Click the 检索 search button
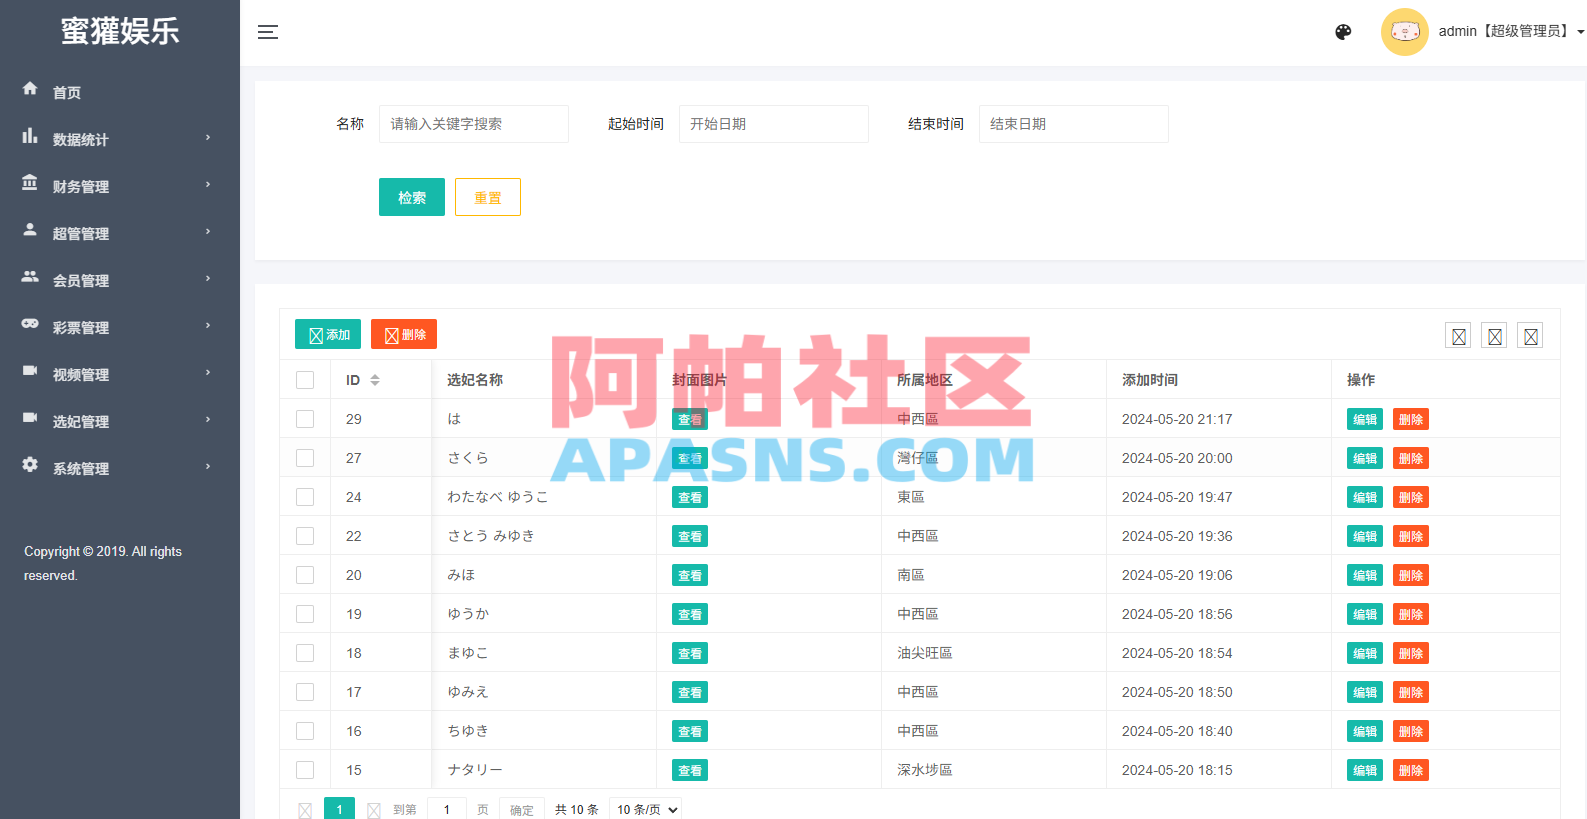Screen dimensions: 1587x819 click(412, 197)
